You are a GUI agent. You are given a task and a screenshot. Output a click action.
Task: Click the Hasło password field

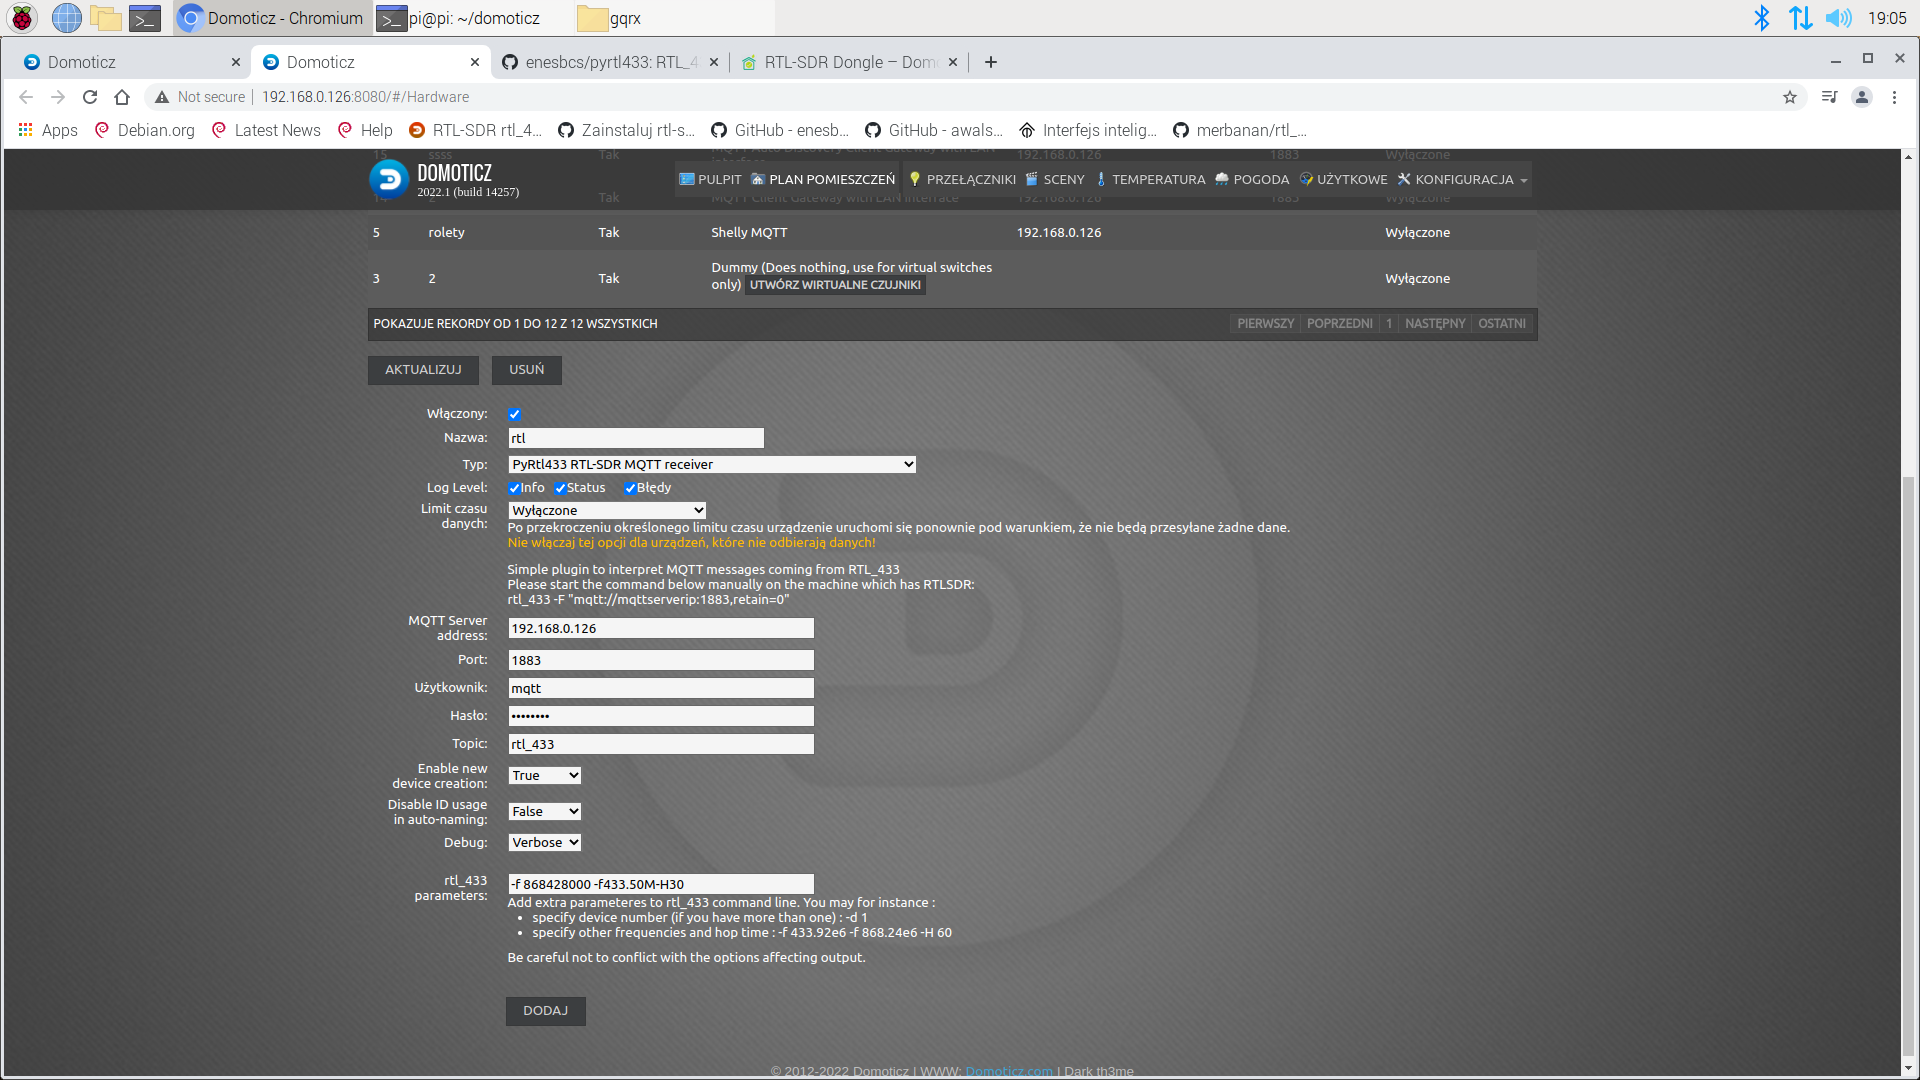pyautogui.click(x=661, y=716)
